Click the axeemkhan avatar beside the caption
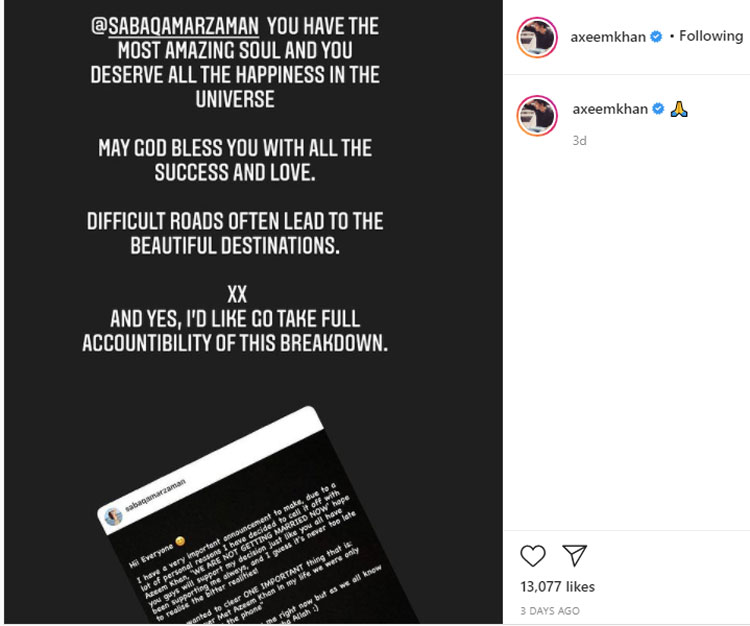This screenshot has height=626, width=750. (x=536, y=116)
